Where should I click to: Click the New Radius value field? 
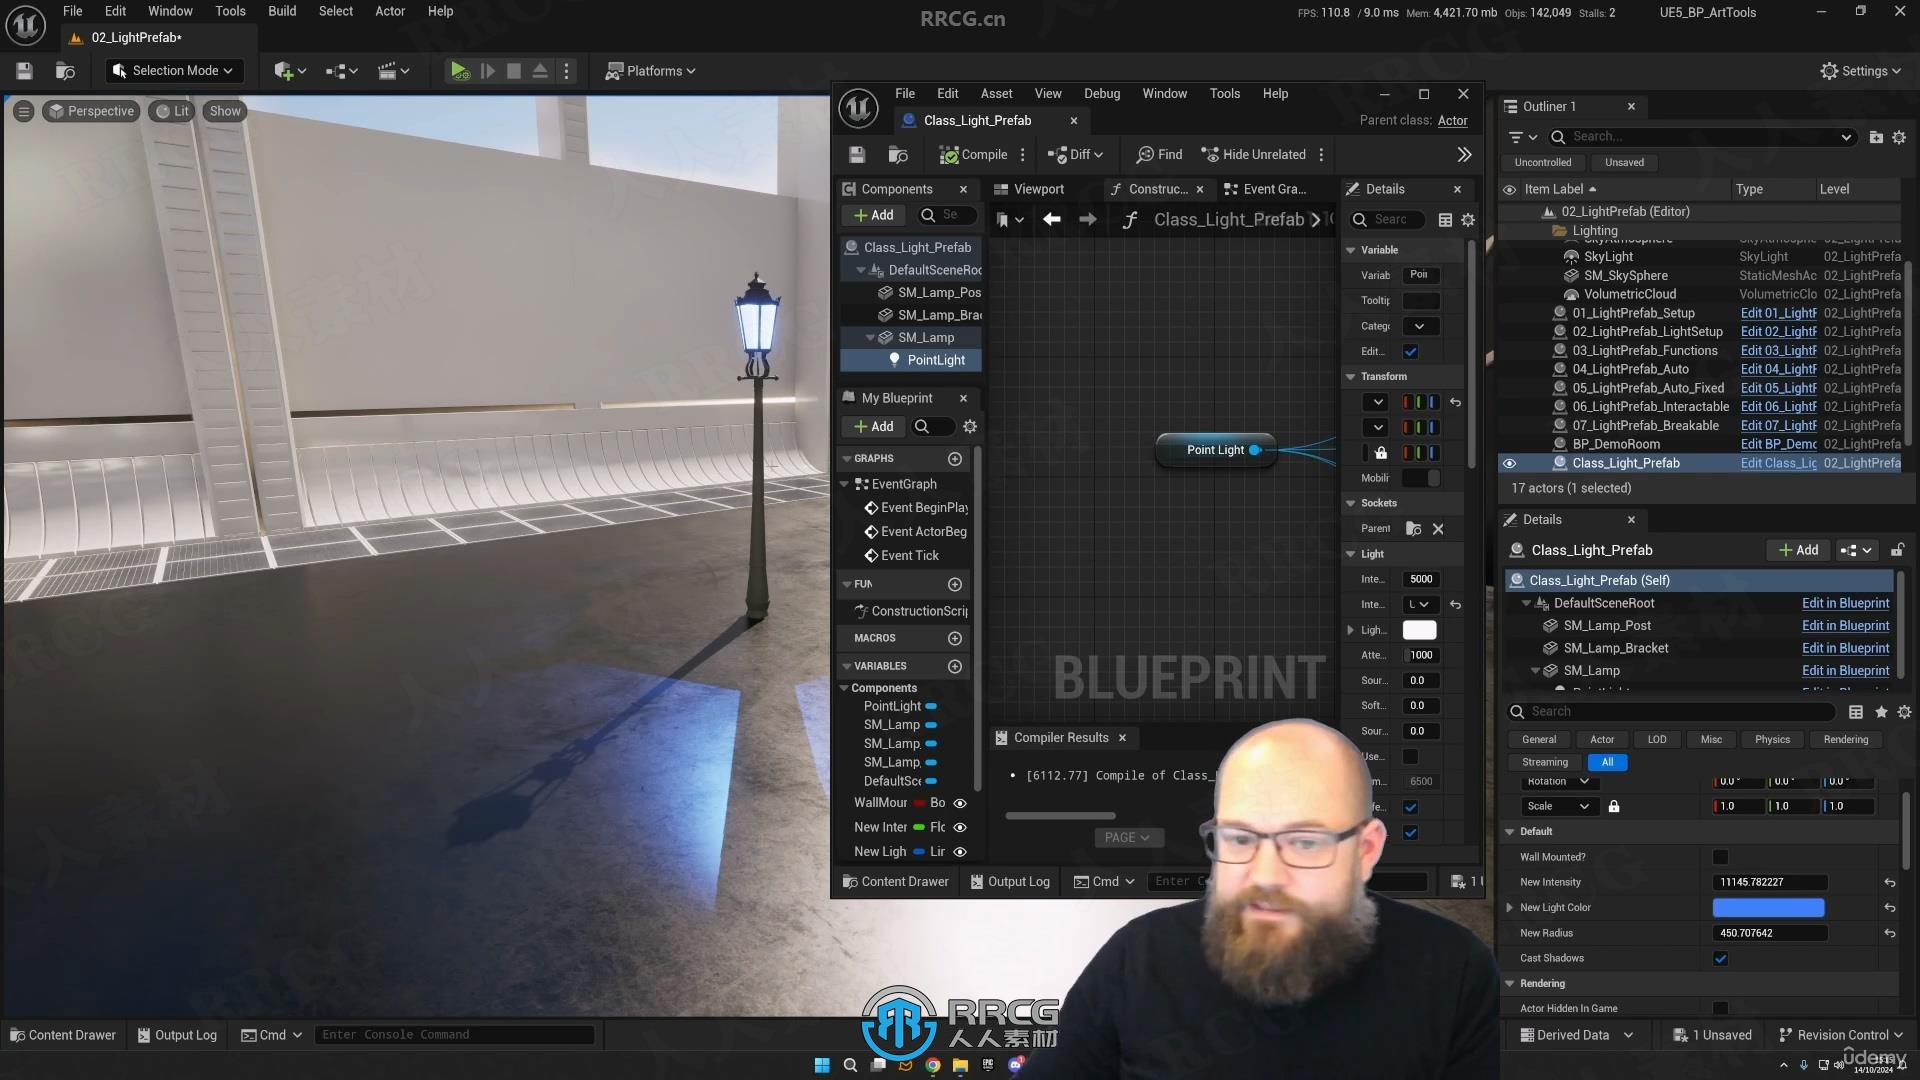1770,933
